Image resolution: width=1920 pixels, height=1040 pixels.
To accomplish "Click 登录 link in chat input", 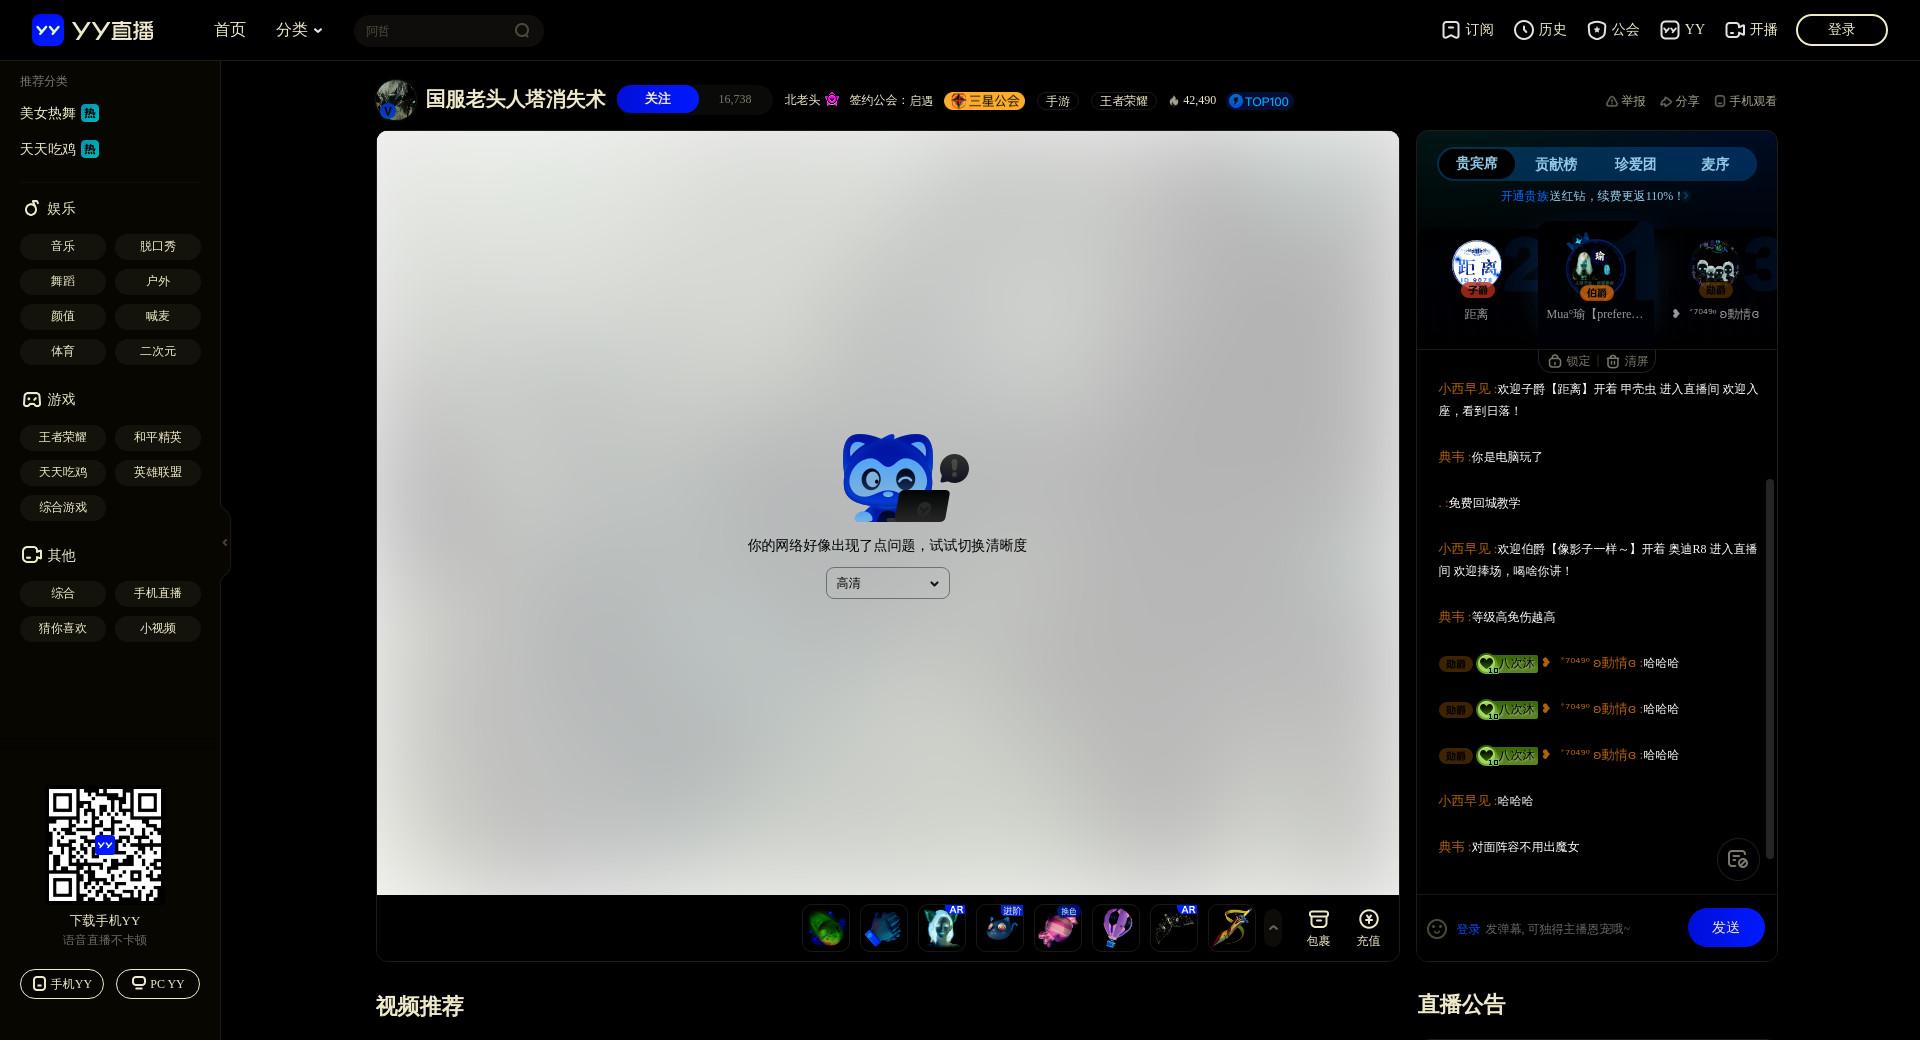I will click(1468, 929).
